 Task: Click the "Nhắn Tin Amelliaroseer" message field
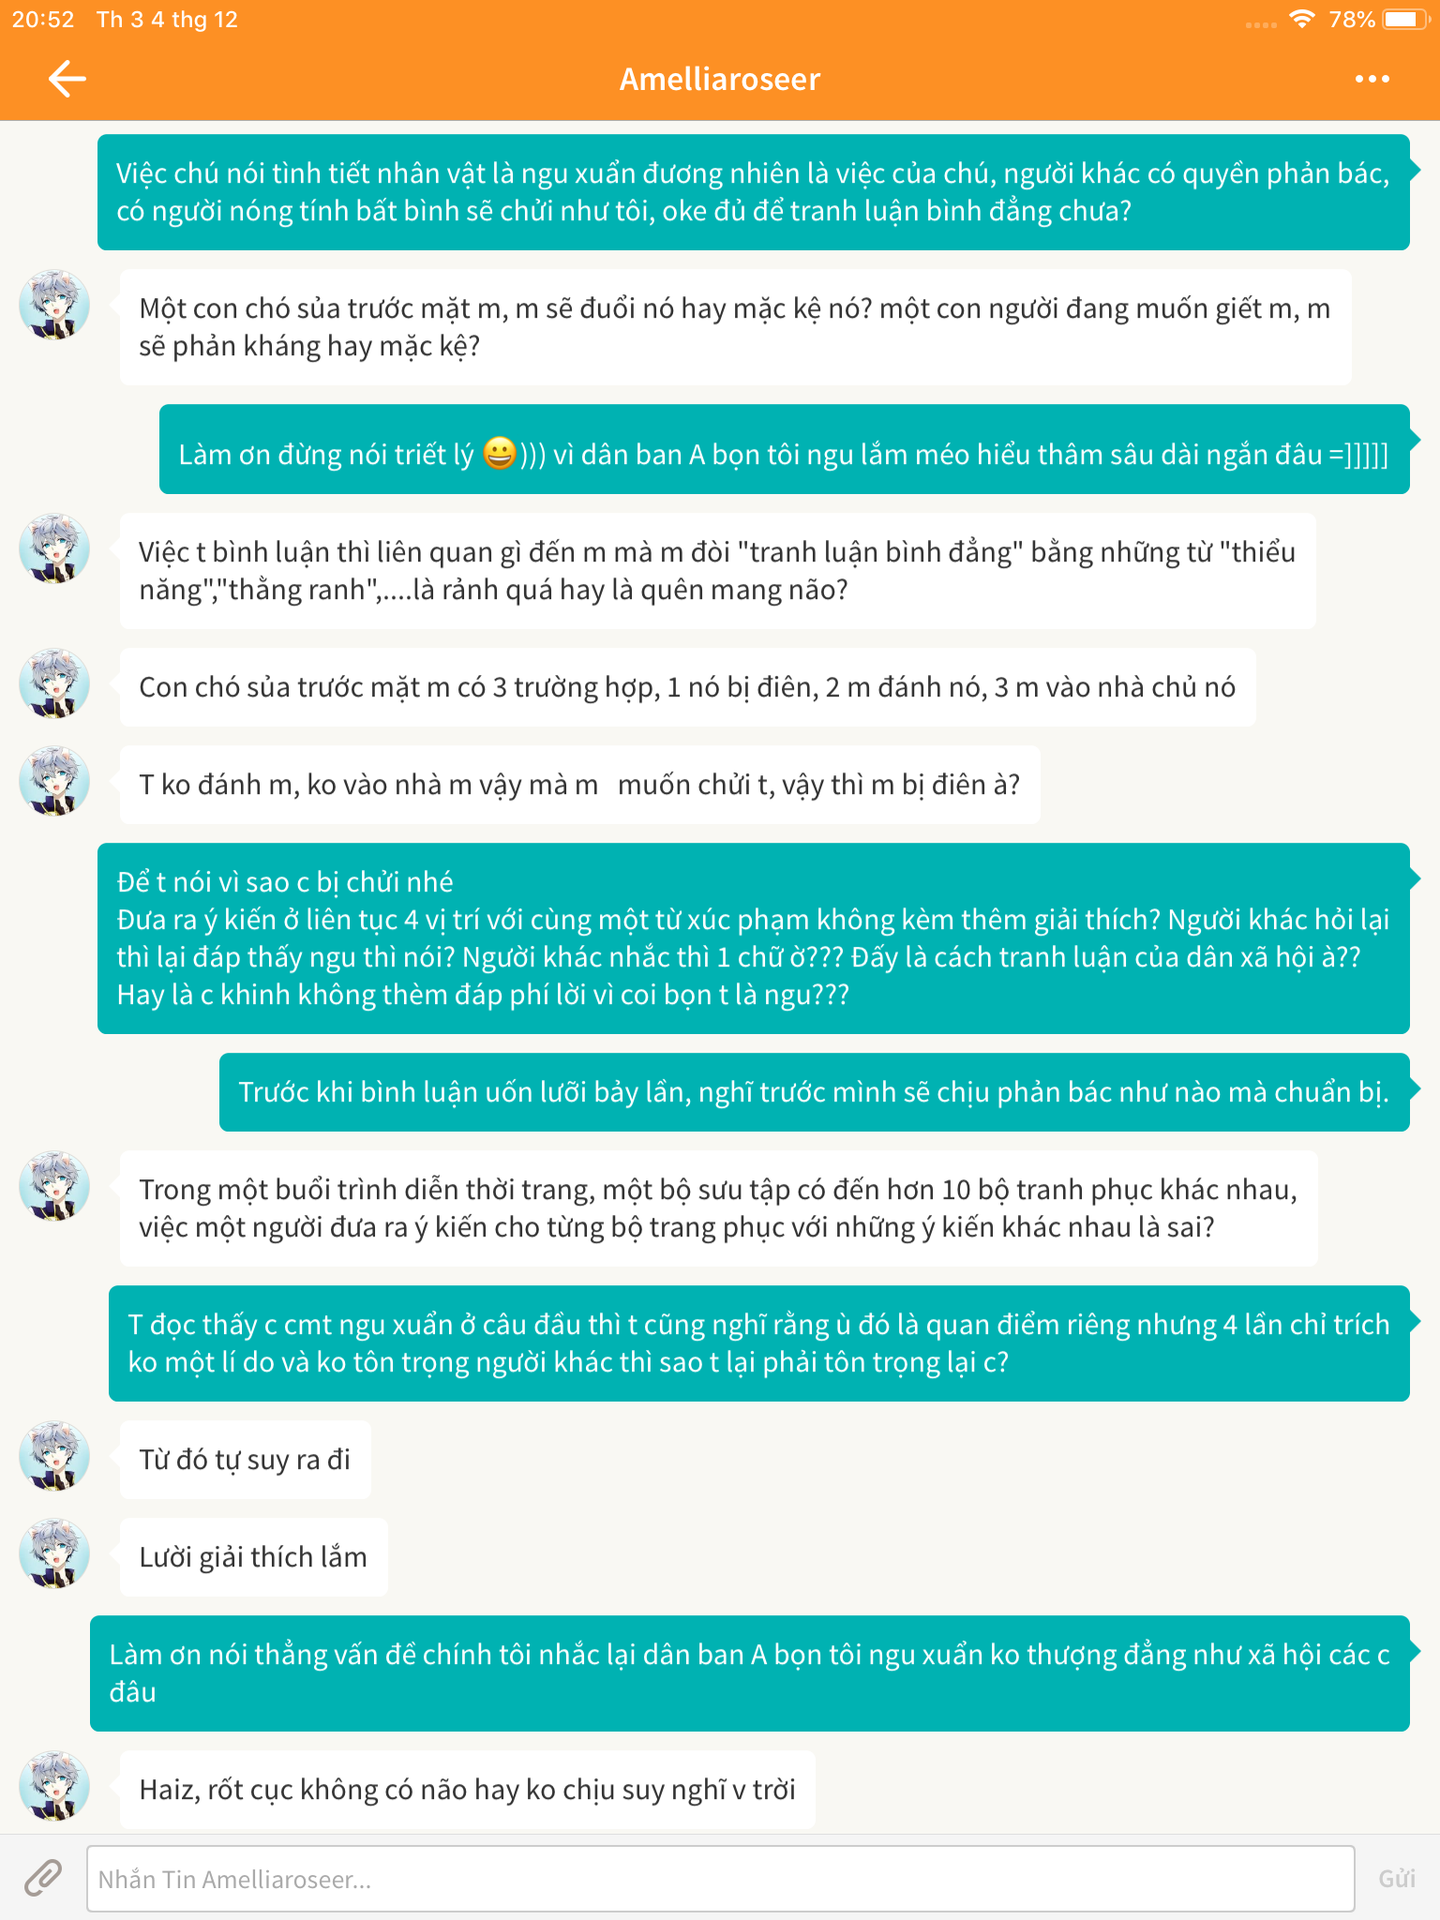[x=720, y=1879]
